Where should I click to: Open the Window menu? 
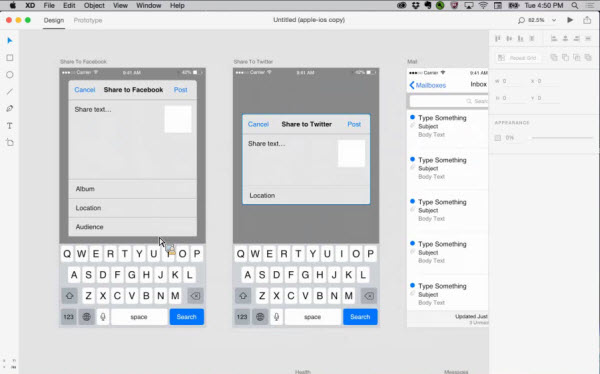pos(148,5)
